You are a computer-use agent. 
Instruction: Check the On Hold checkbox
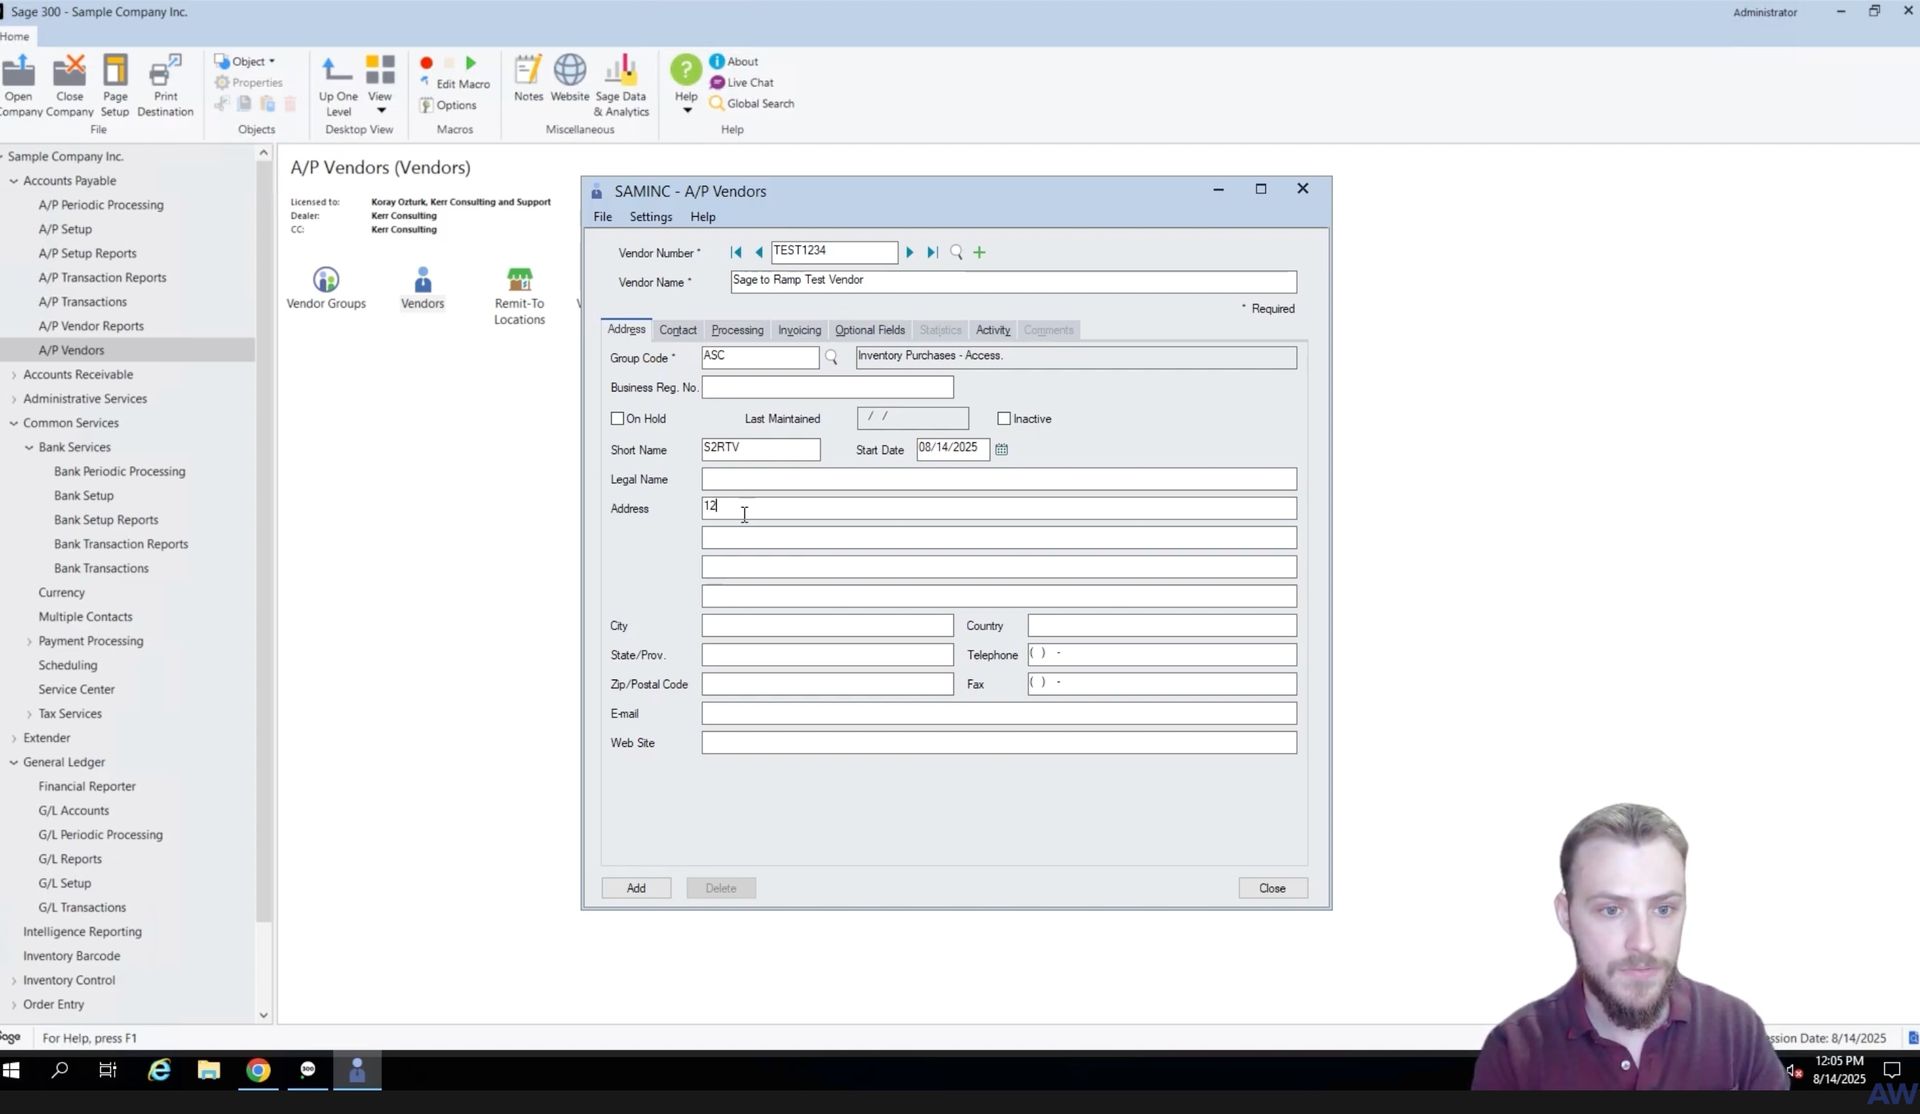tap(617, 419)
